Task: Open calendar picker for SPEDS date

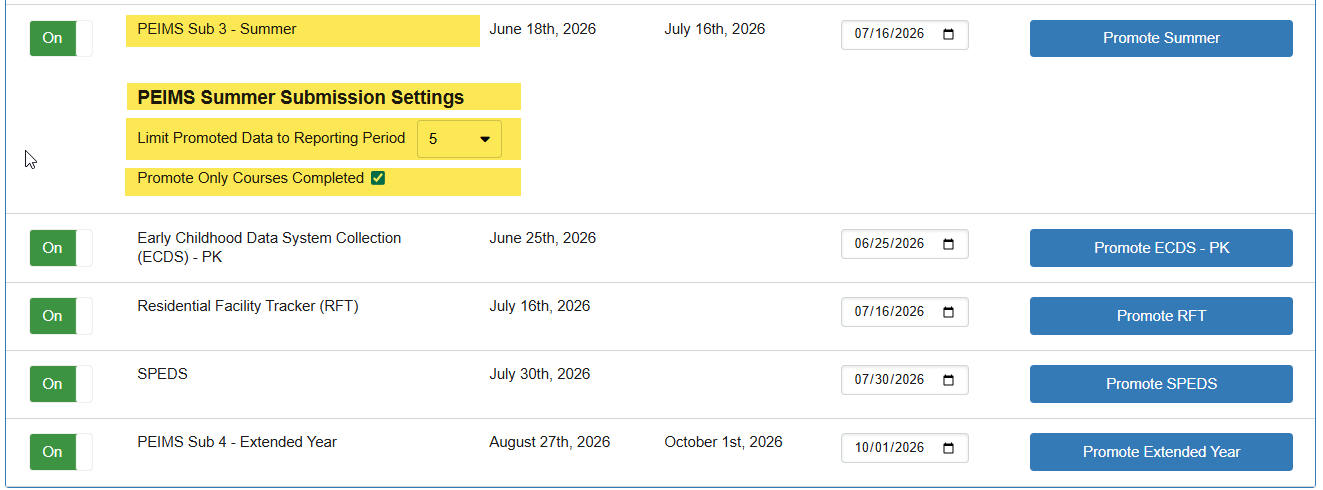Action: tap(949, 380)
